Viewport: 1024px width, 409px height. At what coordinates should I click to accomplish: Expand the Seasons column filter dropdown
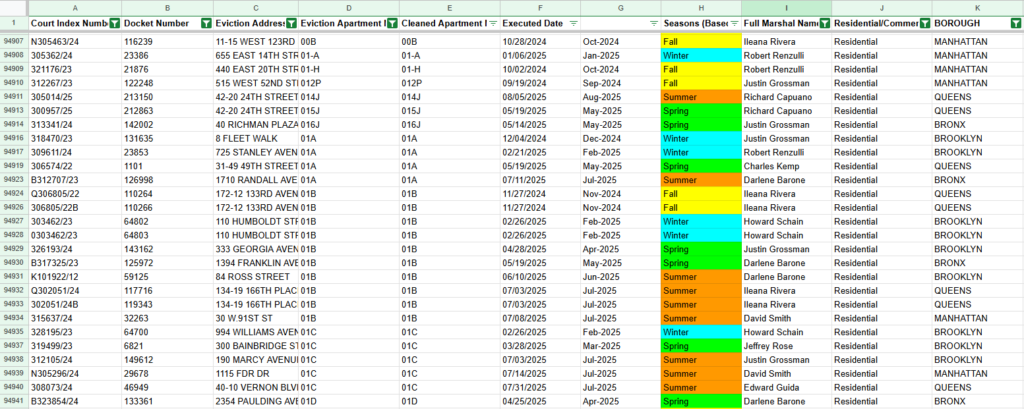pos(733,23)
